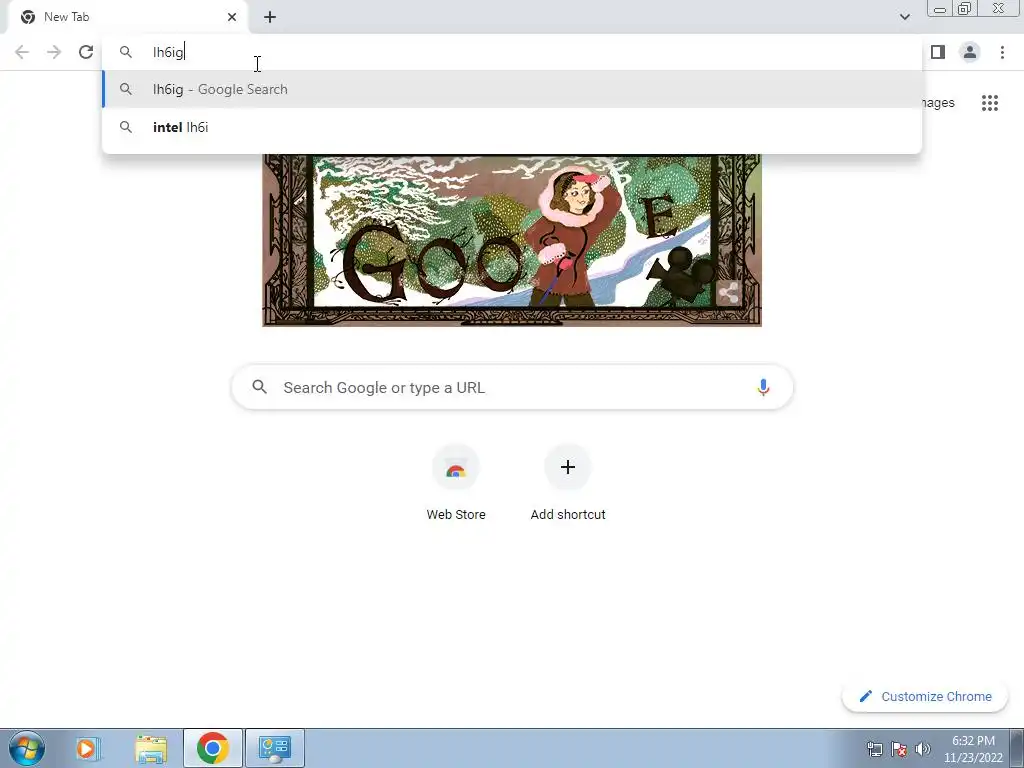Open the Control Panel taskbar item
This screenshot has width=1024, height=768.
(275, 748)
